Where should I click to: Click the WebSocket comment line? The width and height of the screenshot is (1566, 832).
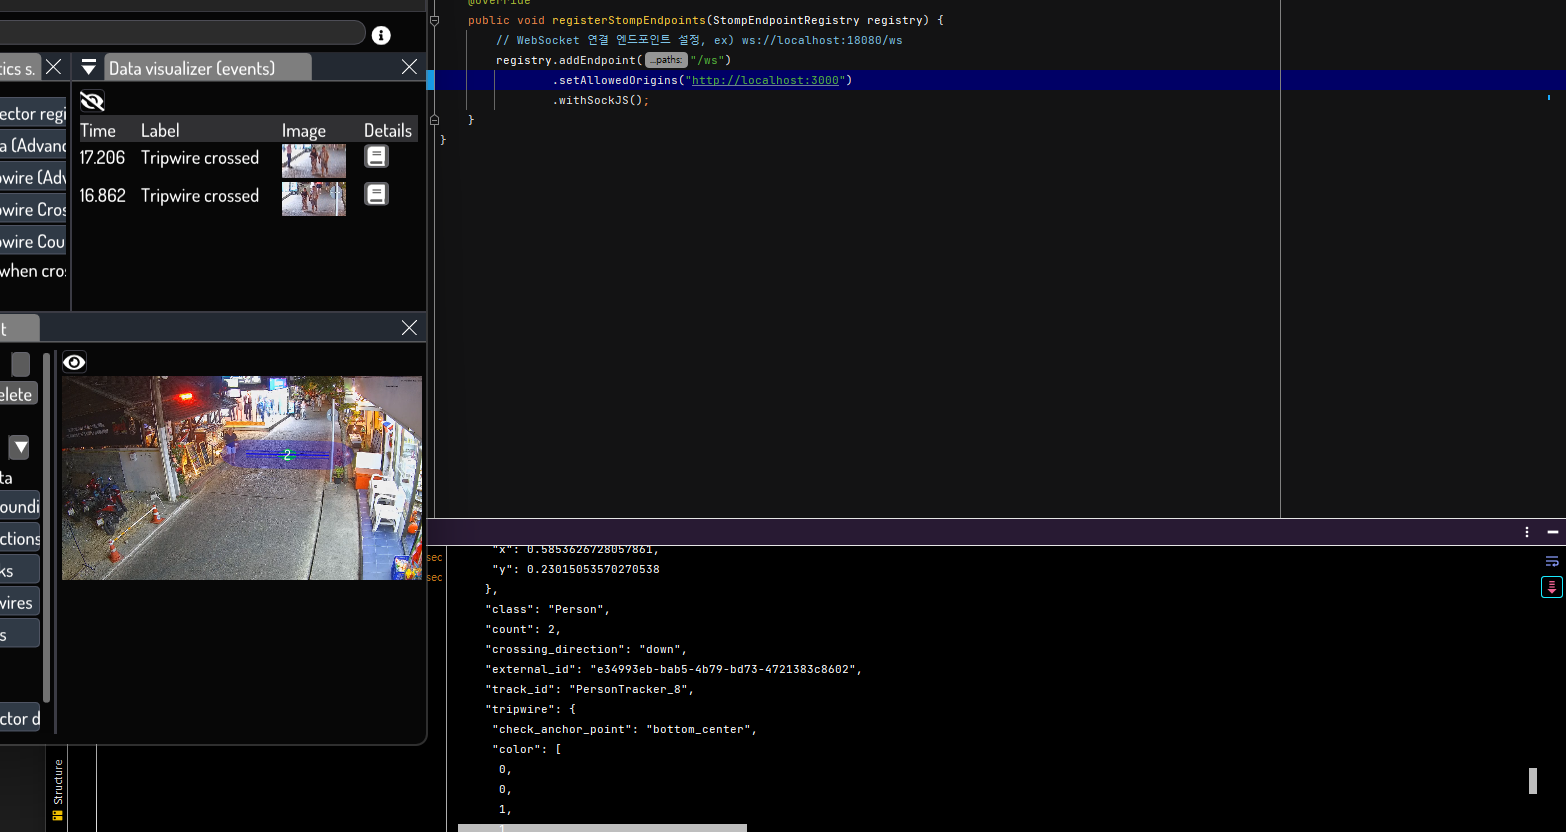pos(699,40)
